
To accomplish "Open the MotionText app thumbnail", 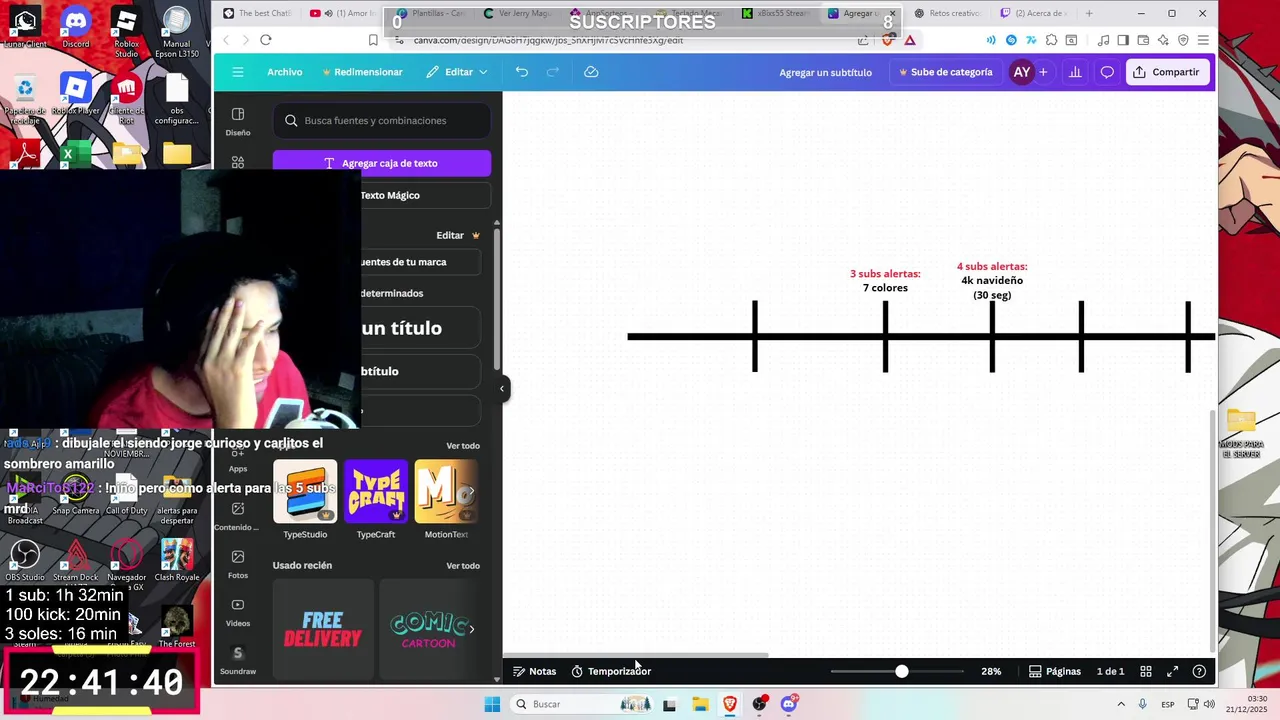I will point(446,491).
